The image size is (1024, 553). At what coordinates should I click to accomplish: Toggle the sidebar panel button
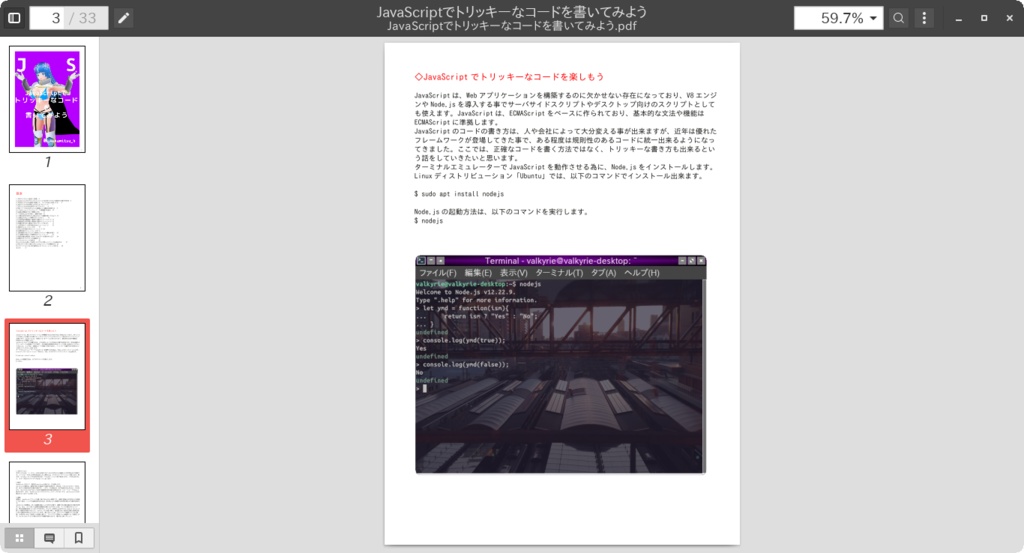tap(14, 18)
